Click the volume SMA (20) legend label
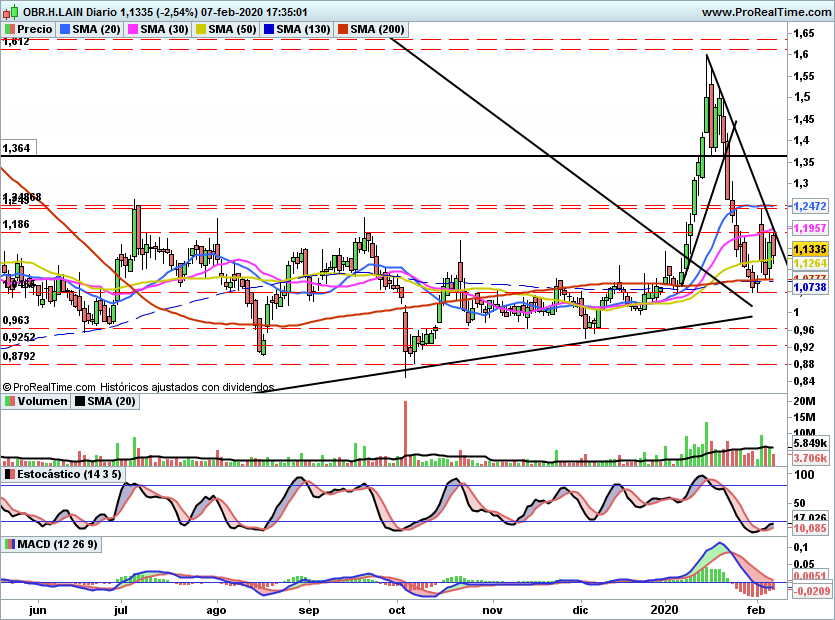The image size is (835, 620). 111,401
